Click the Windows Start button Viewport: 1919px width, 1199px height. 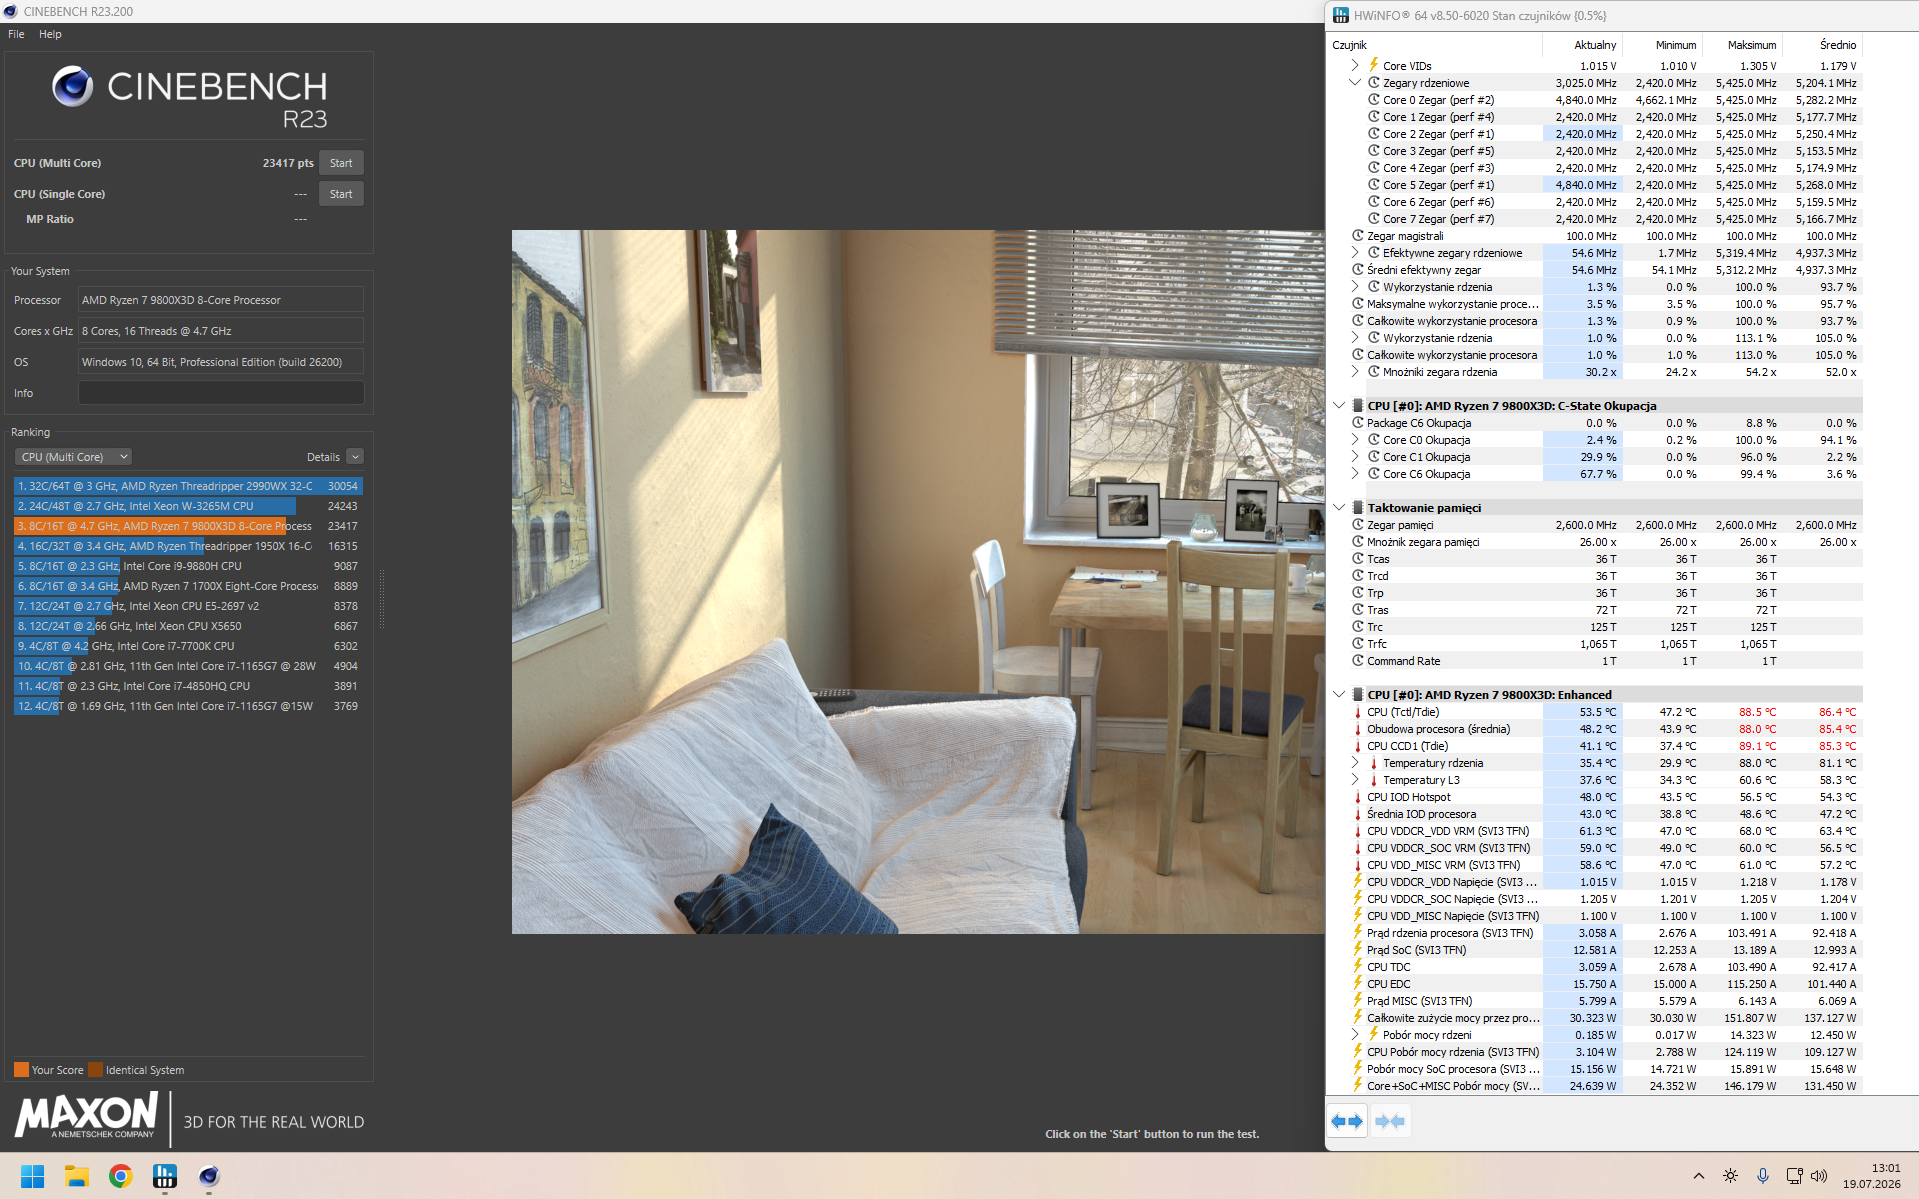tap(33, 1176)
